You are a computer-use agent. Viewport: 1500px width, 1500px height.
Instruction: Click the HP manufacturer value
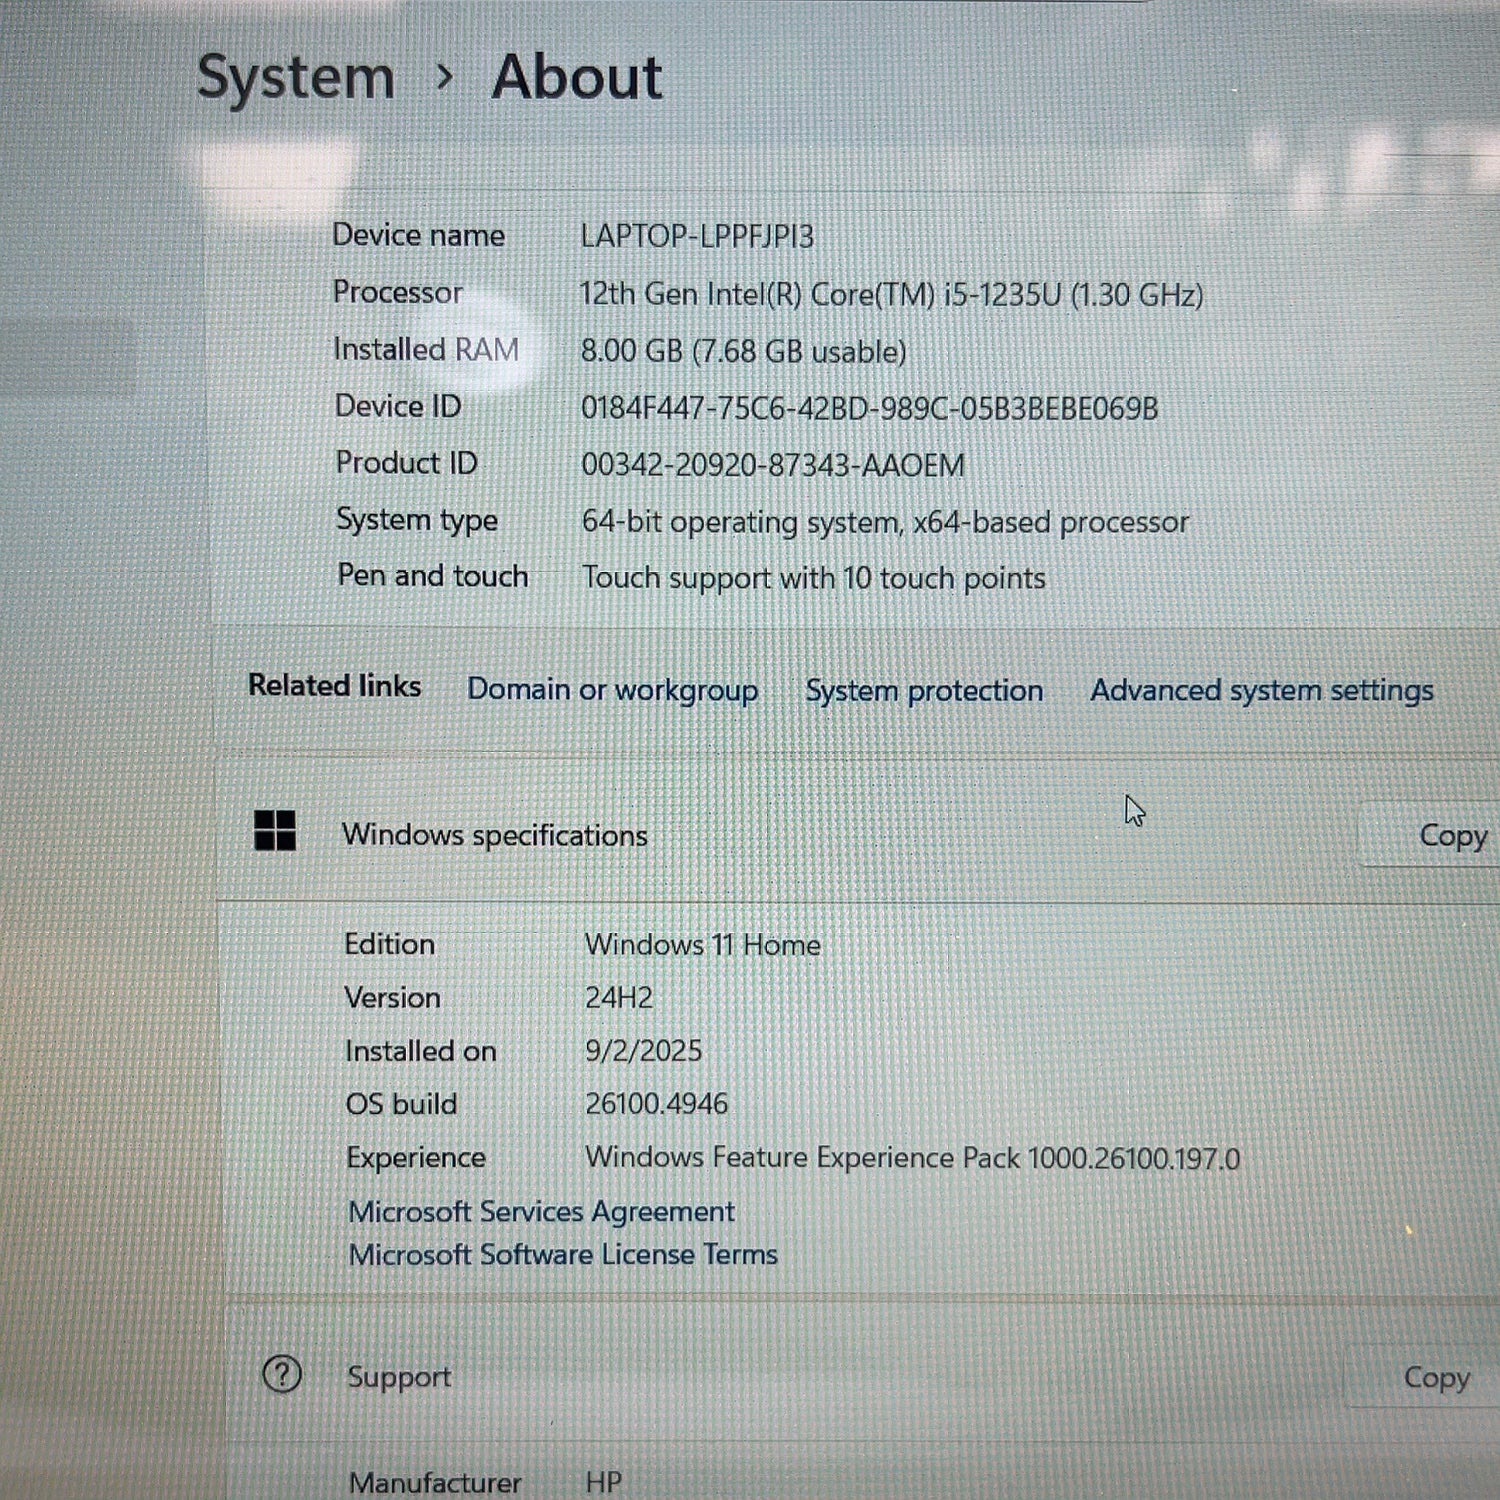pyautogui.click(x=603, y=1482)
